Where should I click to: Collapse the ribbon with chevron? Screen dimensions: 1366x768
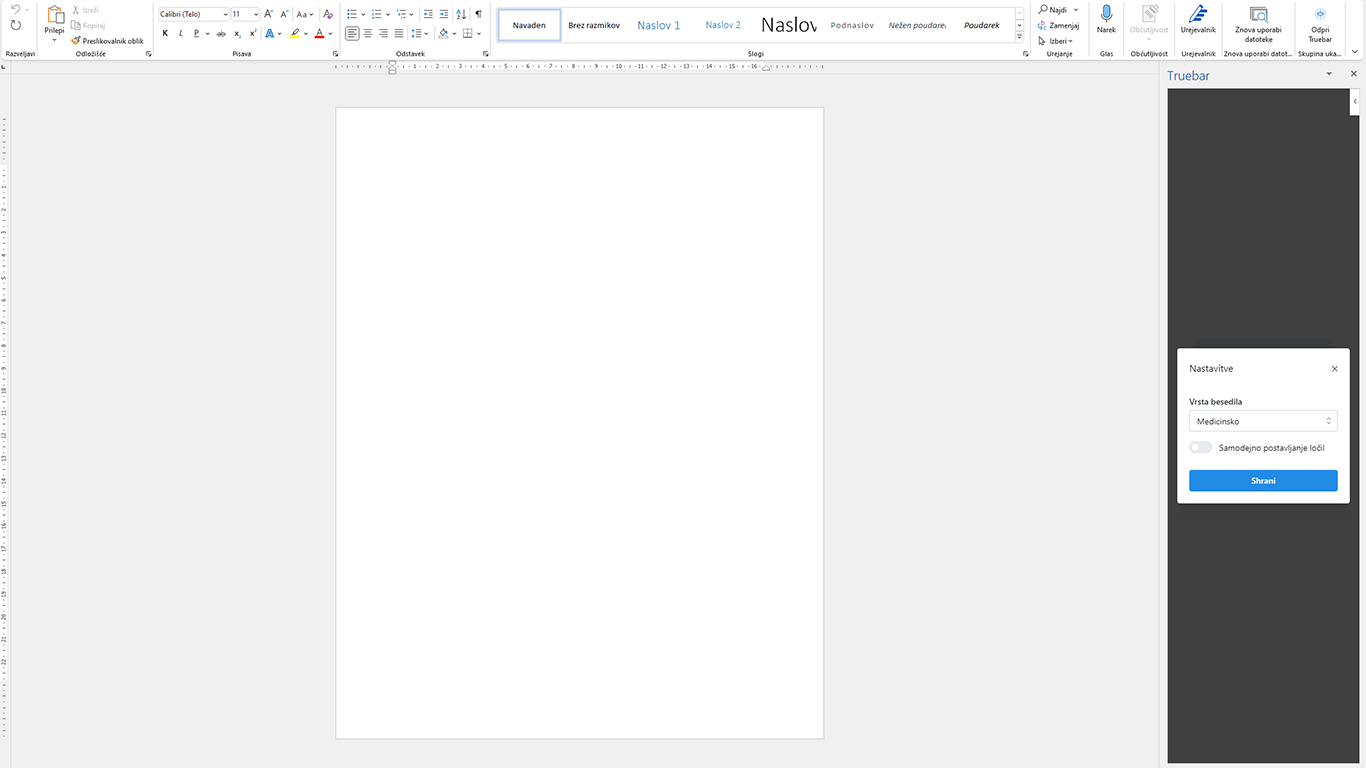tap(1354, 53)
